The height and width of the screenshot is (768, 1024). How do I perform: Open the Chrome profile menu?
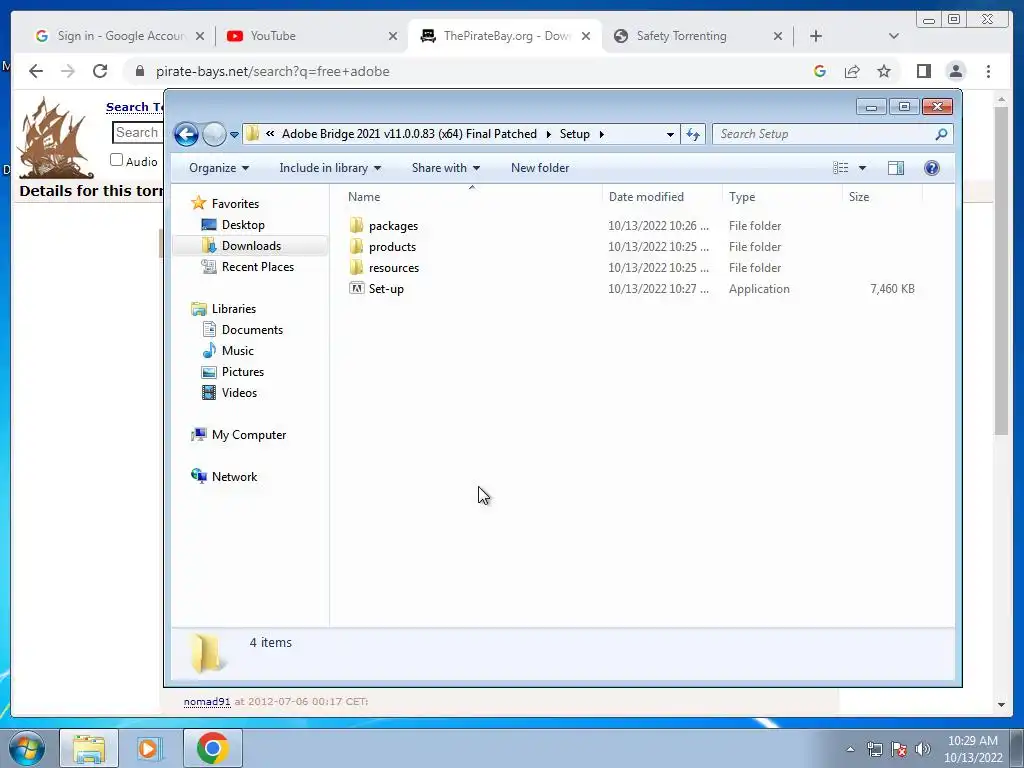(x=956, y=71)
